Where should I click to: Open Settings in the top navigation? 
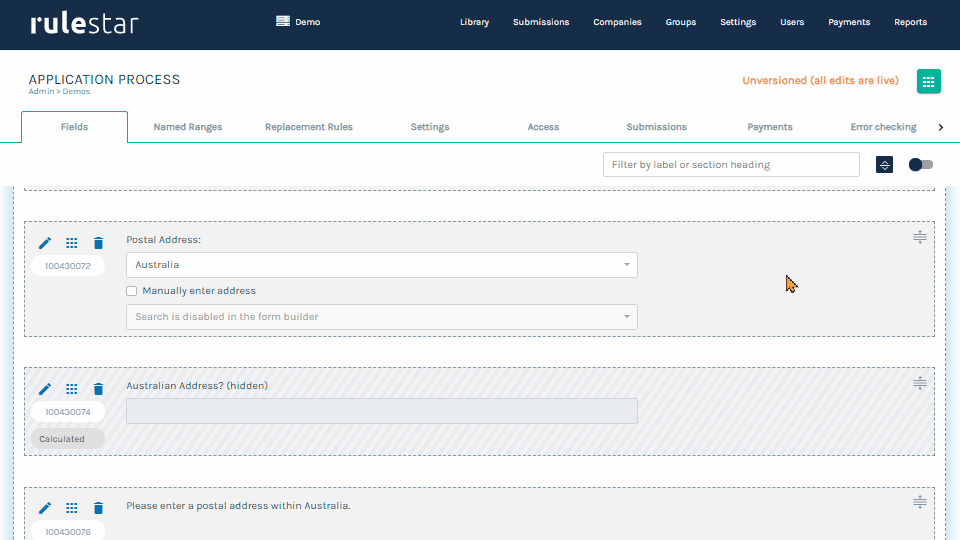(x=738, y=22)
